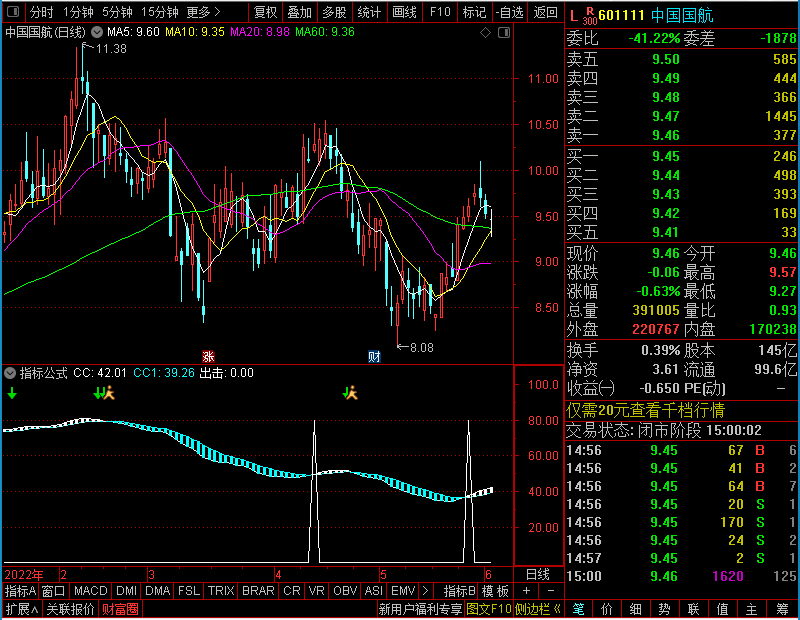Open 图文F10 info page
This screenshot has height=620, width=800.
pyautogui.click(x=489, y=609)
